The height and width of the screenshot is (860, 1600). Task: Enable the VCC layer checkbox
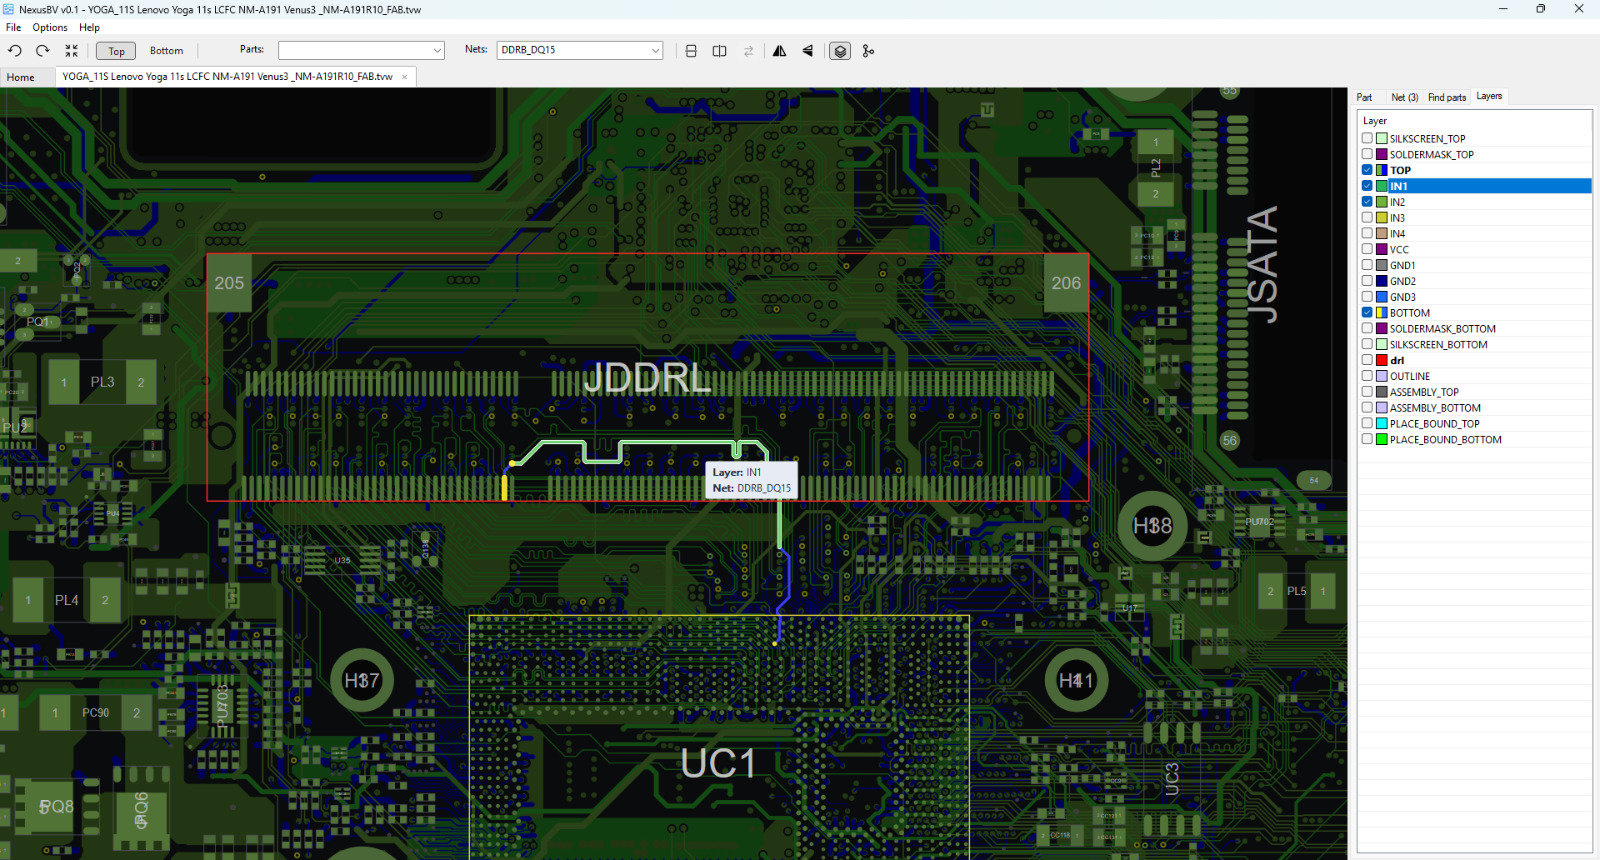(1367, 249)
